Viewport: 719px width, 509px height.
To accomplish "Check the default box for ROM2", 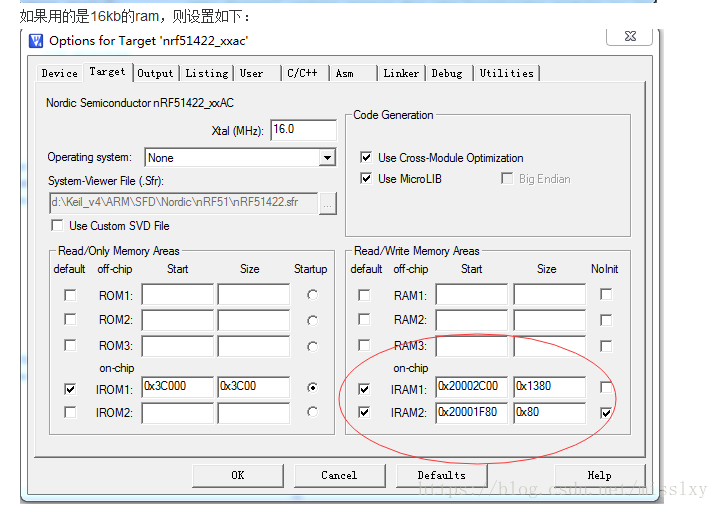I will (x=70, y=319).
